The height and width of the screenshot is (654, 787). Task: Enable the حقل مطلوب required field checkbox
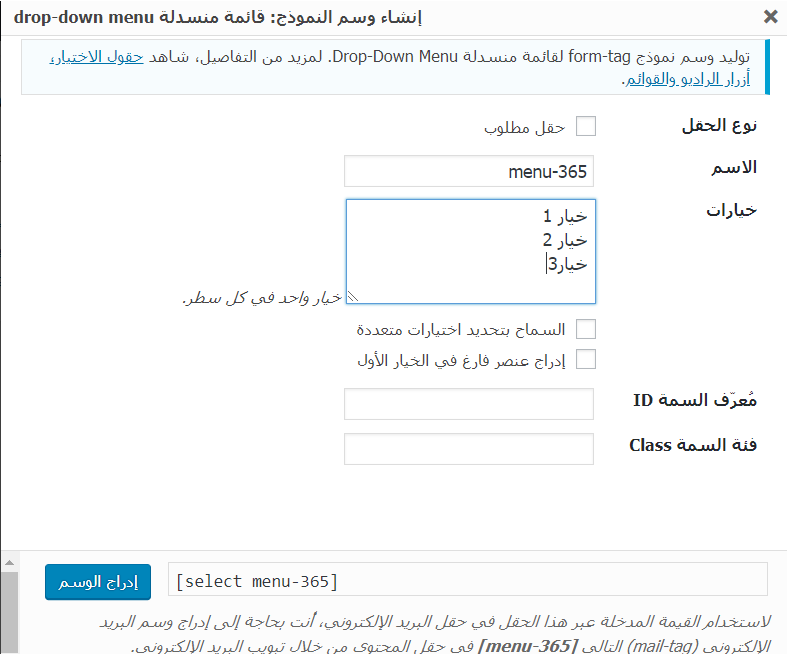click(586, 126)
